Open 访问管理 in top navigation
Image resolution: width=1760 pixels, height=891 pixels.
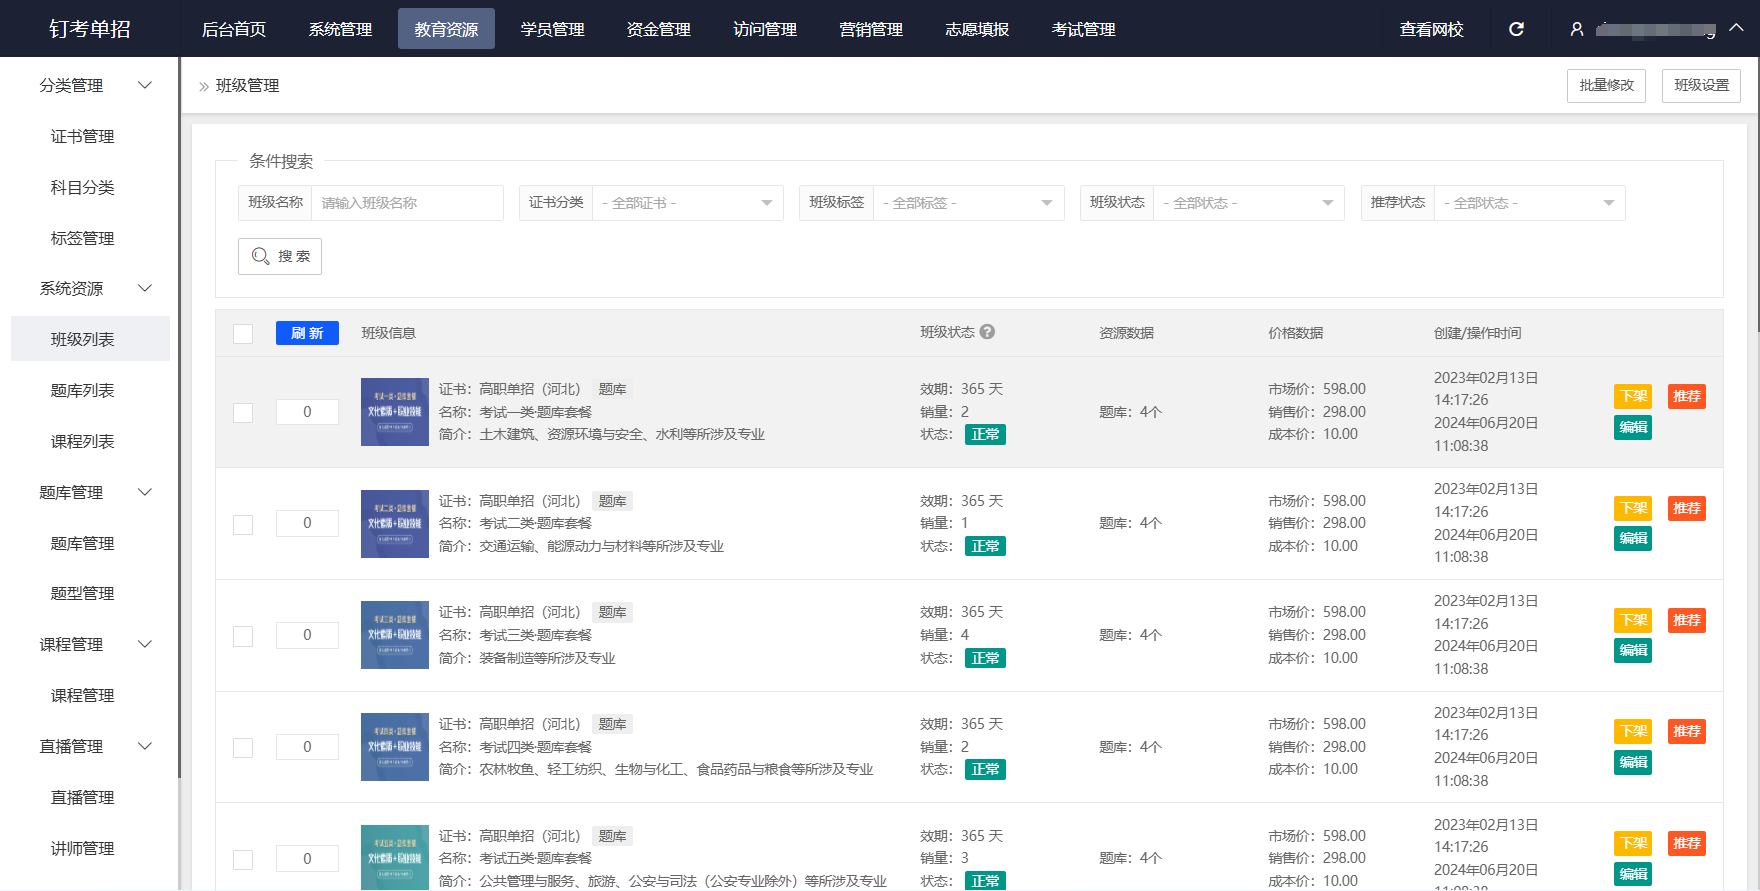tap(765, 29)
